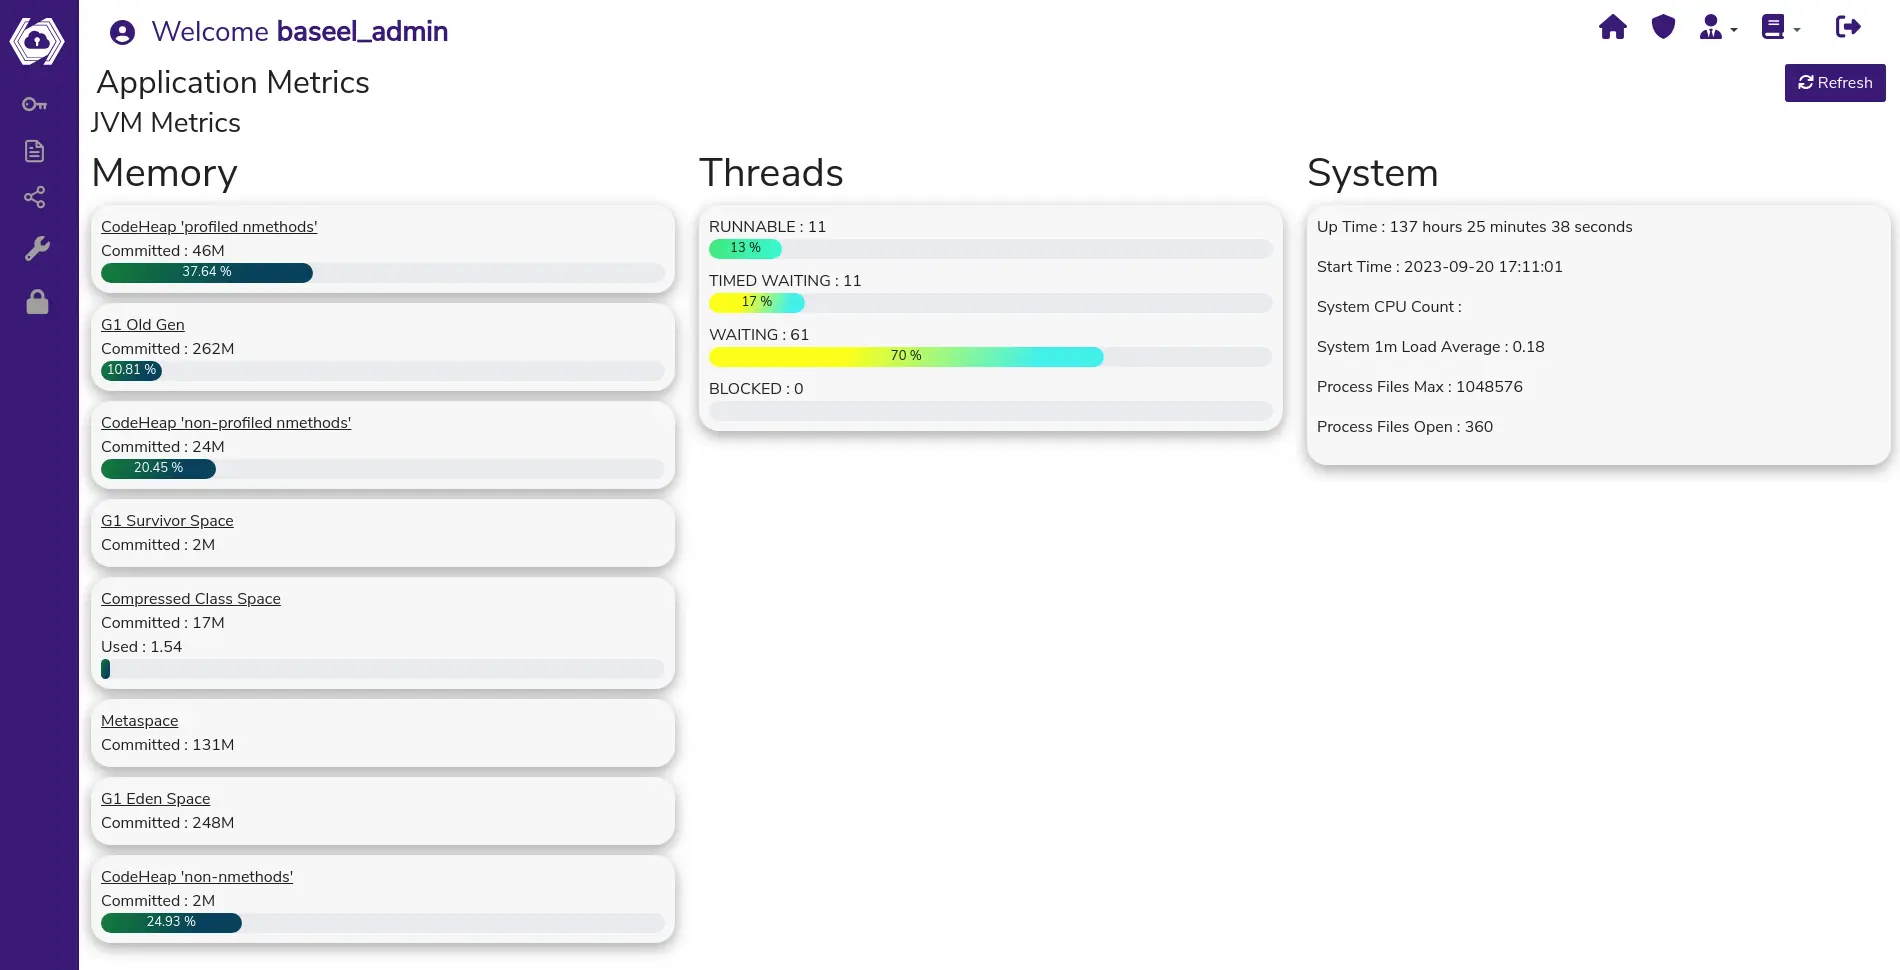Click the shield icon in header
Screen dimensions: 1900x970
point(1663,27)
